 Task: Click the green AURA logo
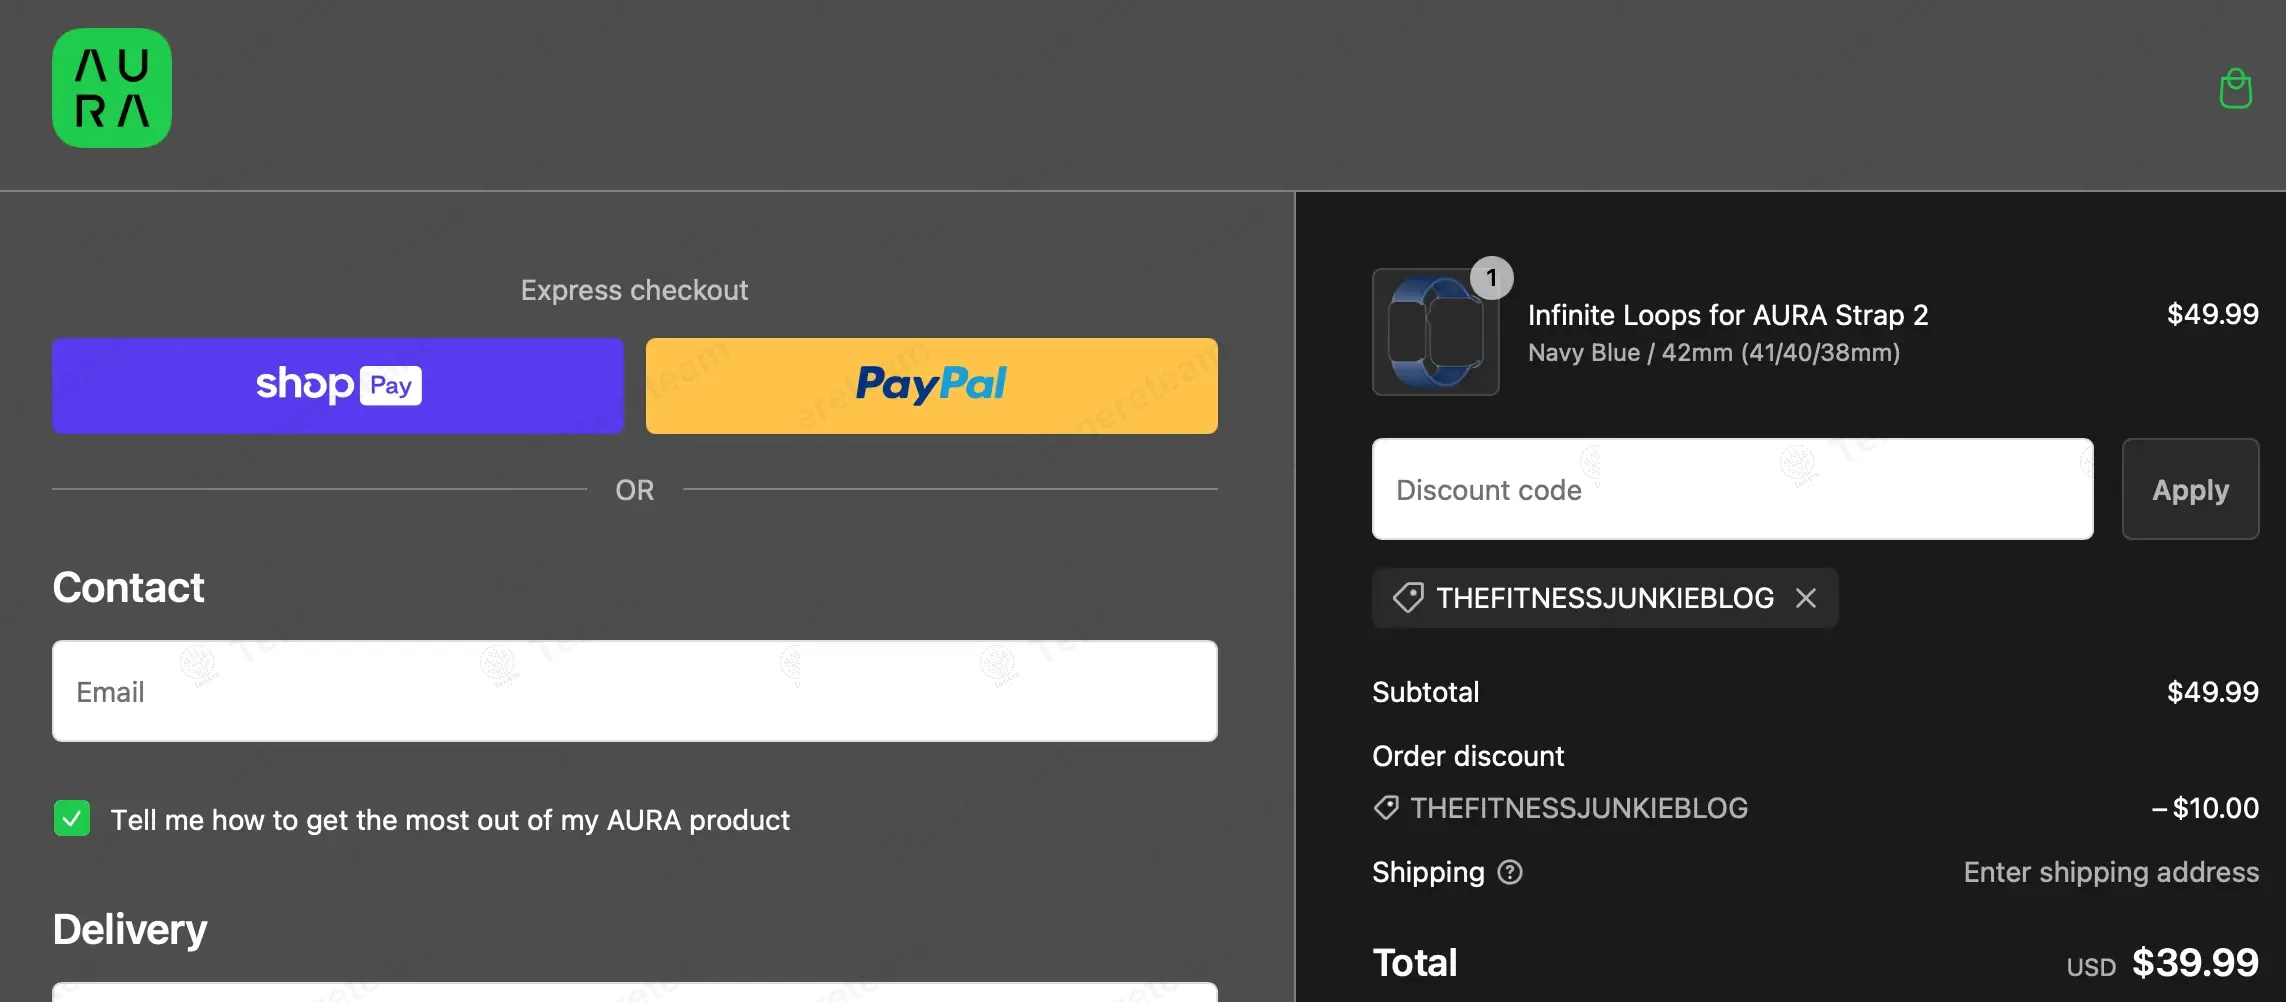[x=112, y=88]
